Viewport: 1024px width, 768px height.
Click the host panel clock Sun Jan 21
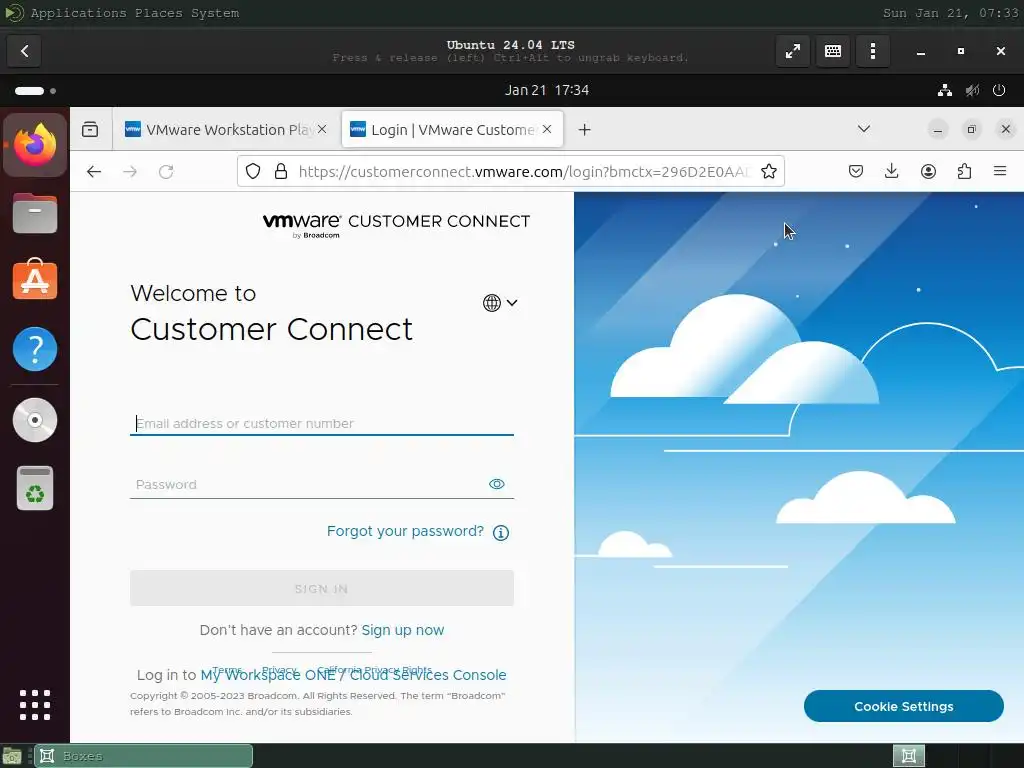pyautogui.click(x=950, y=13)
